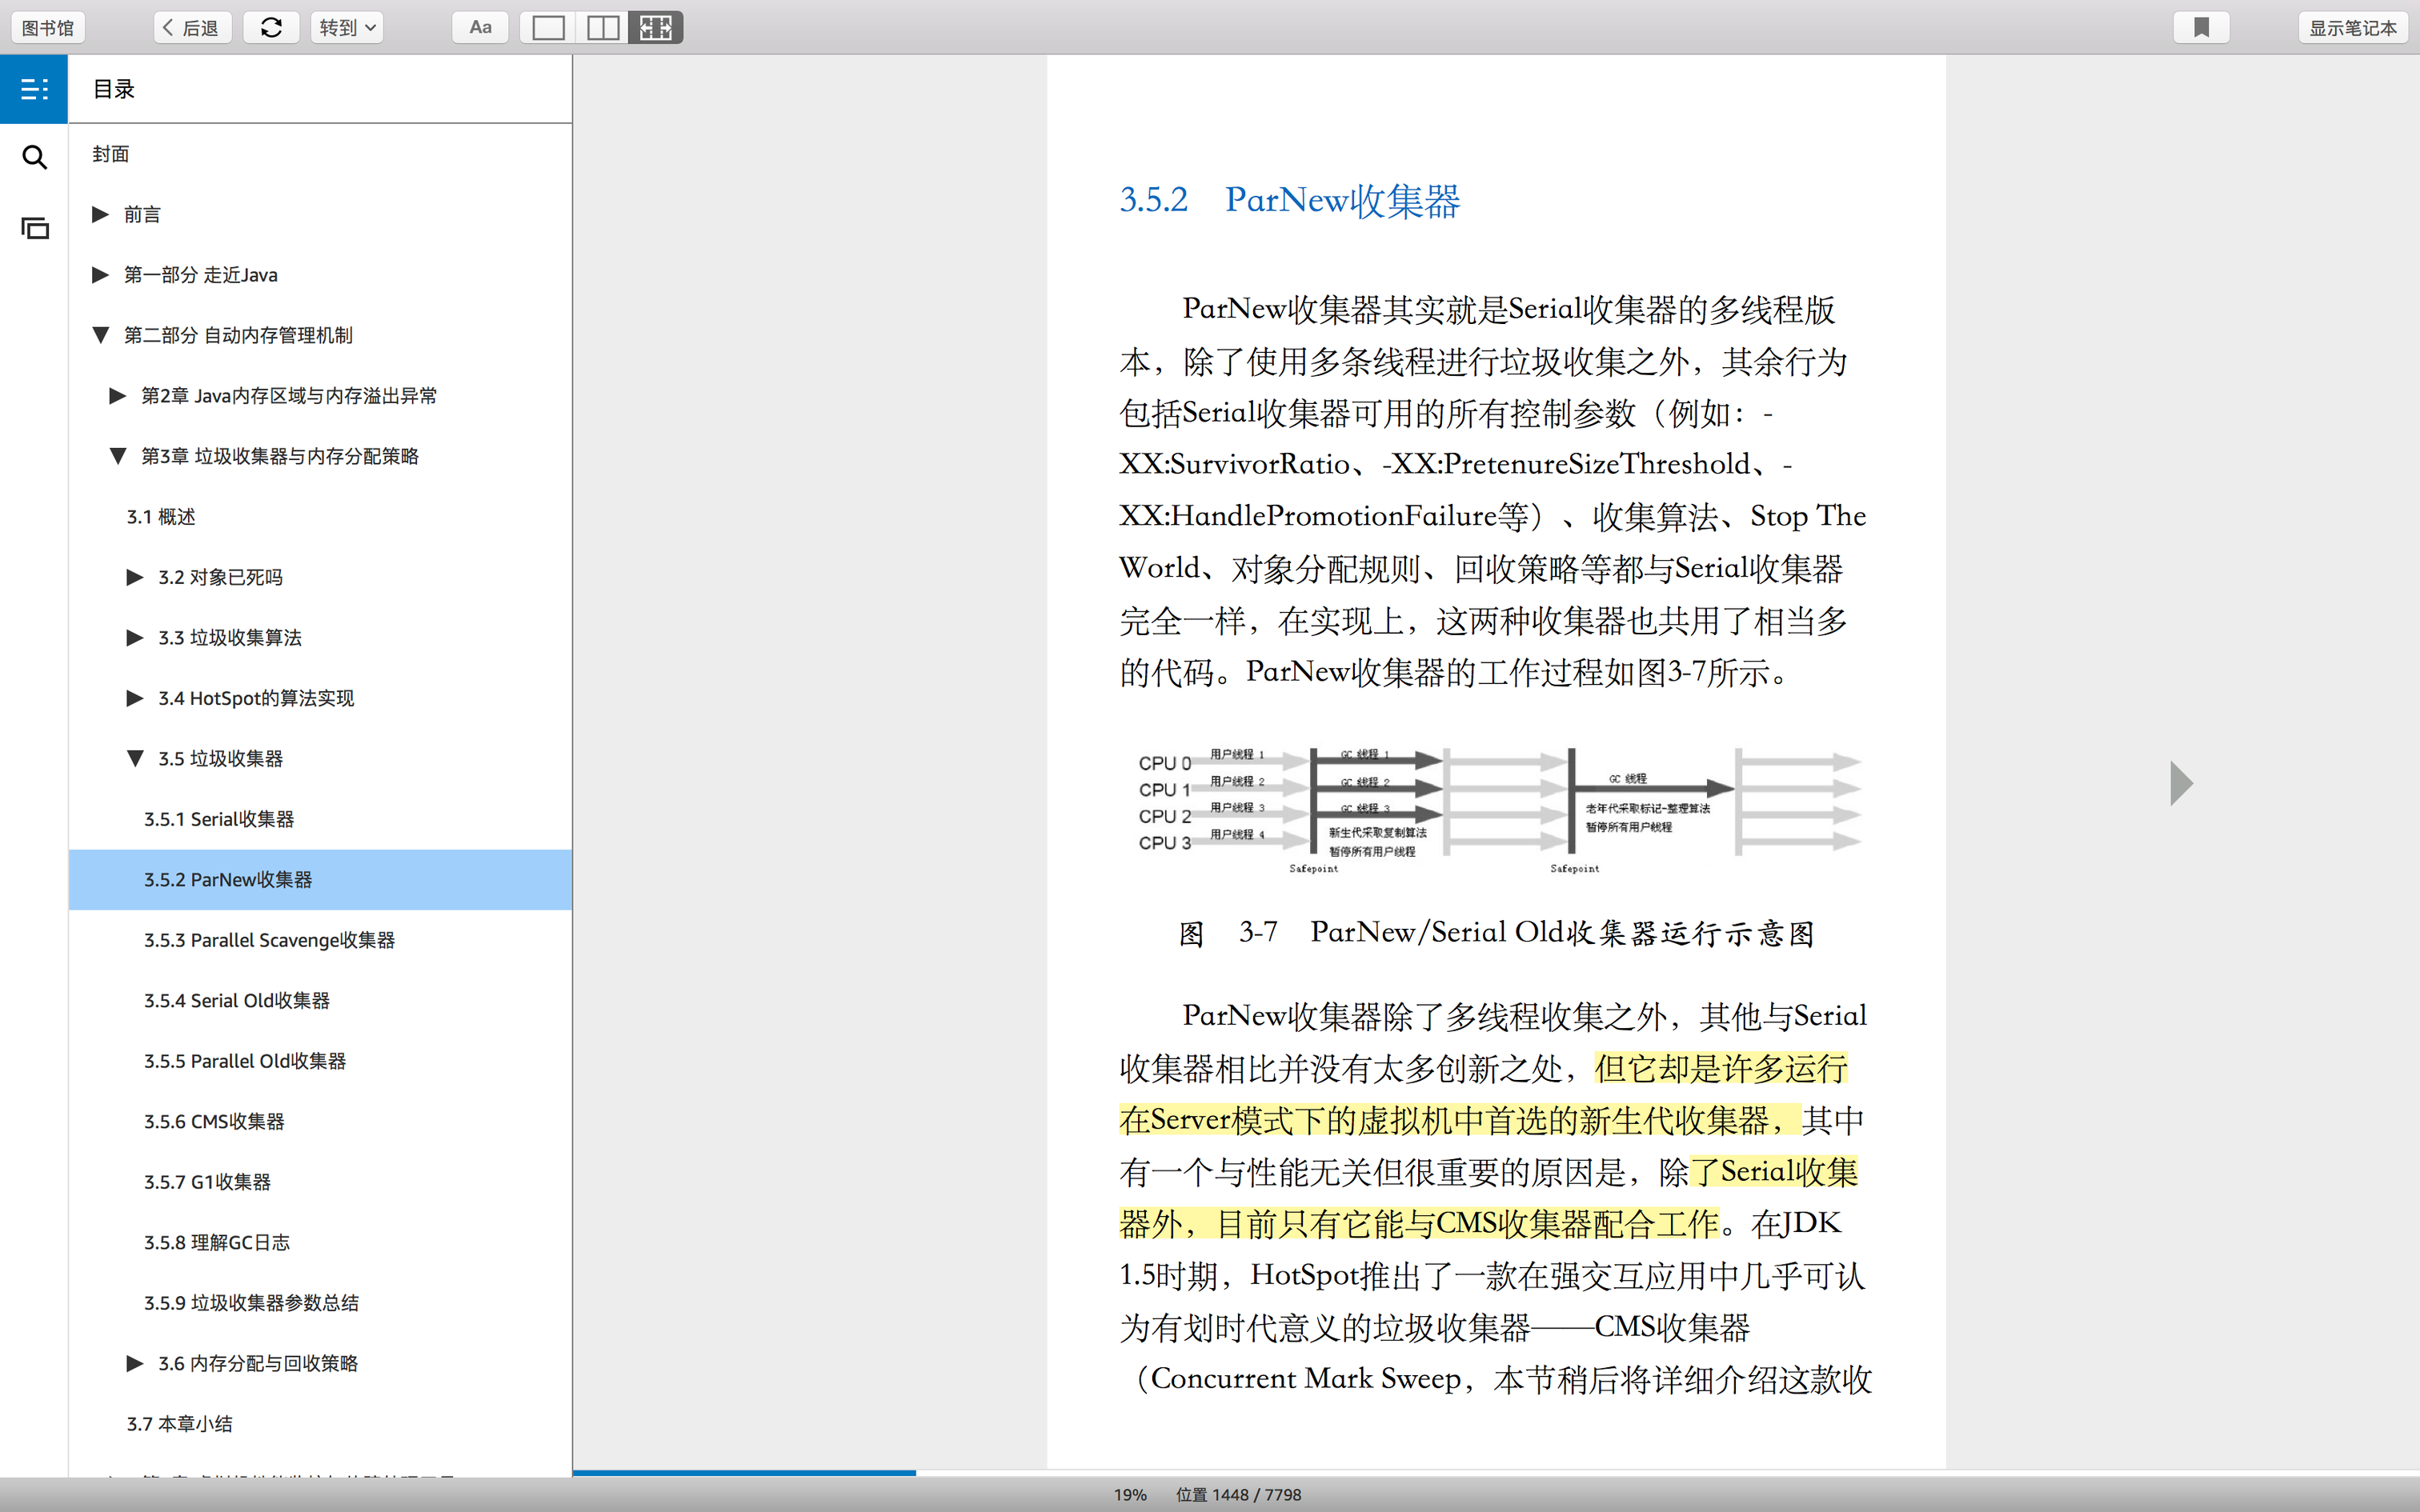2420x1512 pixels.
Task: Go to next page with right arrow
Action: 2181,783
